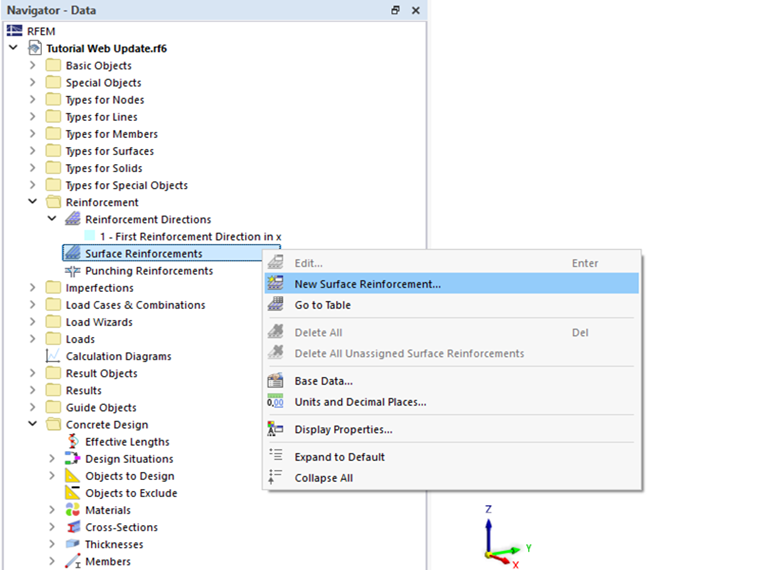The image size is (760, 570).
Task: Collapse the Reinforcement folder
Action: [x=32, y=202]
